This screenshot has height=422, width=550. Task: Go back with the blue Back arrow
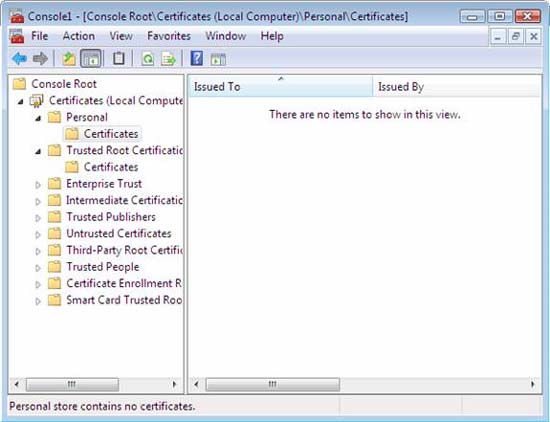(19, 58)
